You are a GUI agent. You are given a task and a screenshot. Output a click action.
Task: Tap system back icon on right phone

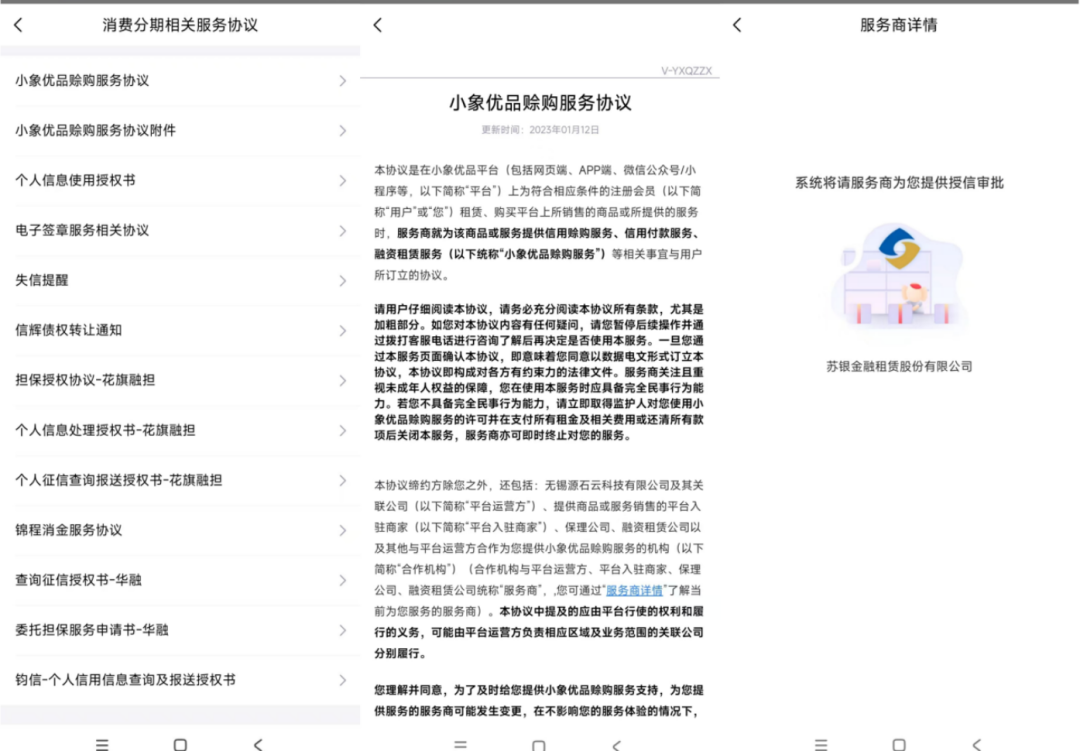tap(977, 745)
